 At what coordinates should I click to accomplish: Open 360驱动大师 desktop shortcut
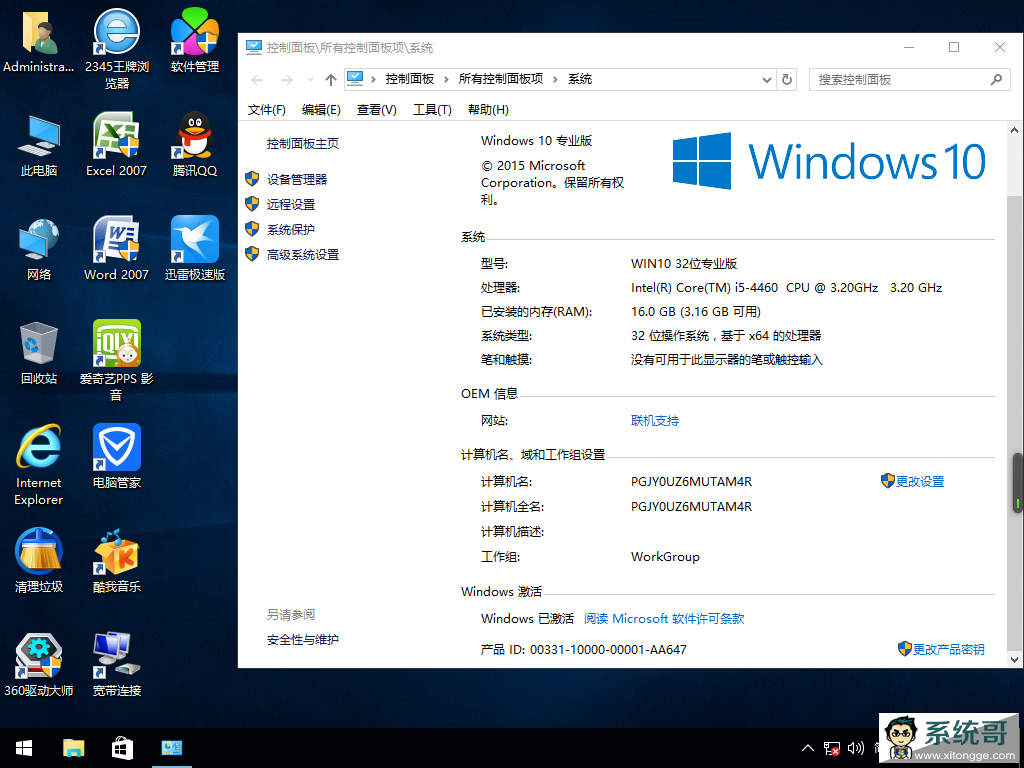[39, 665]
